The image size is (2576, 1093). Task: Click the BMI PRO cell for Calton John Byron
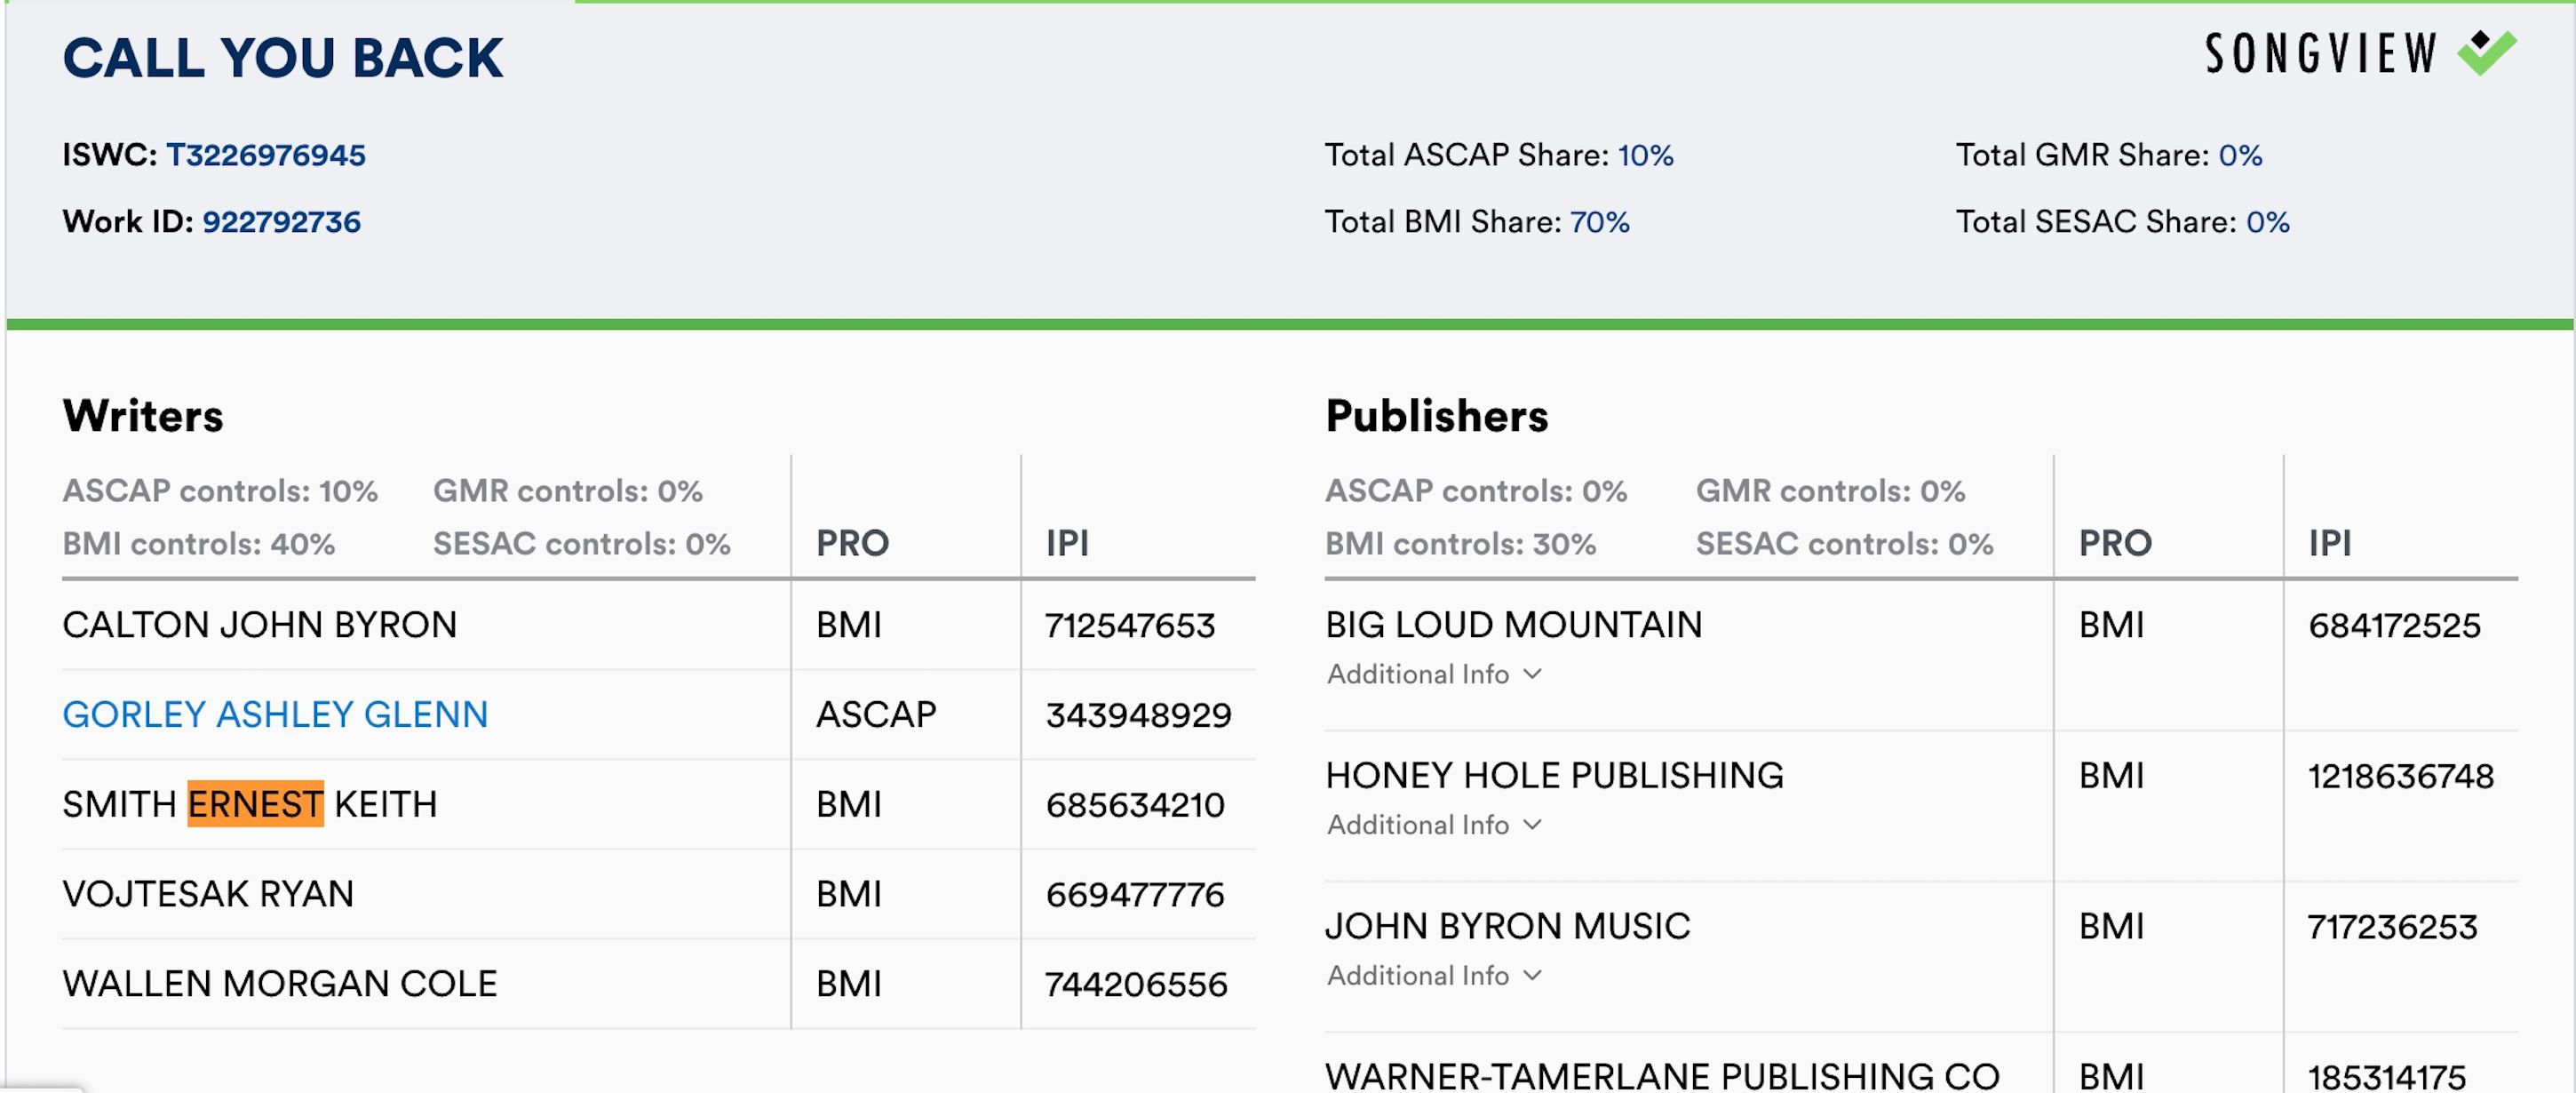point(849,625)
